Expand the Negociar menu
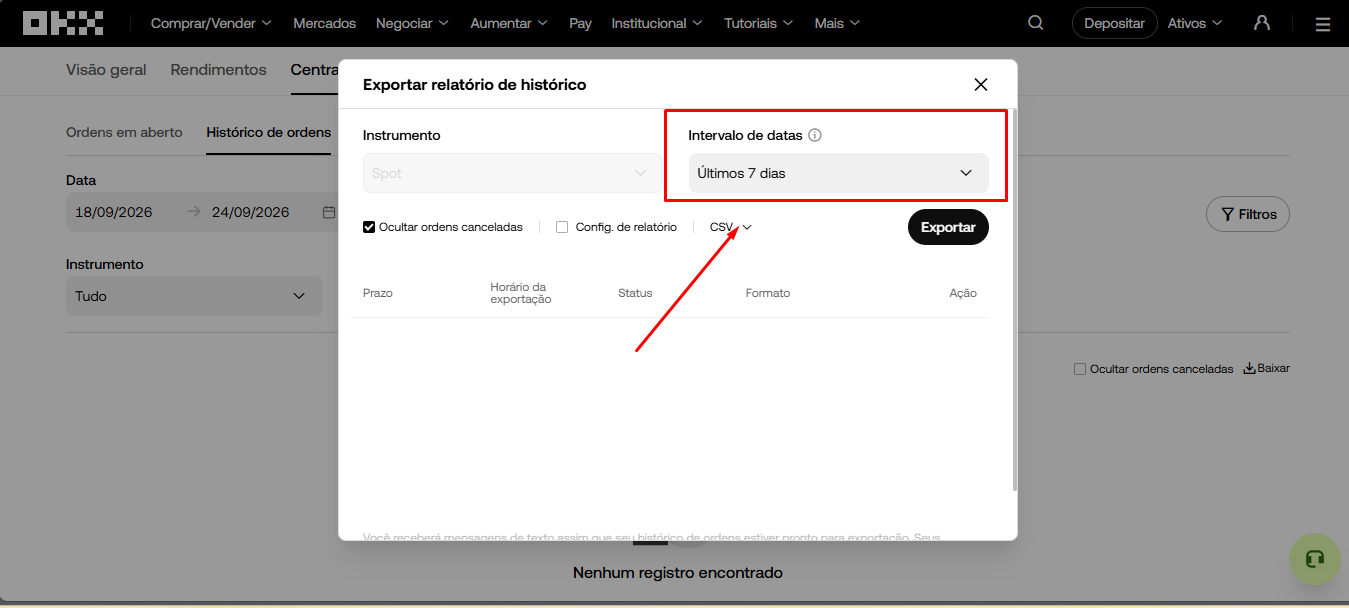The width and height of the screenshot is (1349, 608). coord(412,23)
